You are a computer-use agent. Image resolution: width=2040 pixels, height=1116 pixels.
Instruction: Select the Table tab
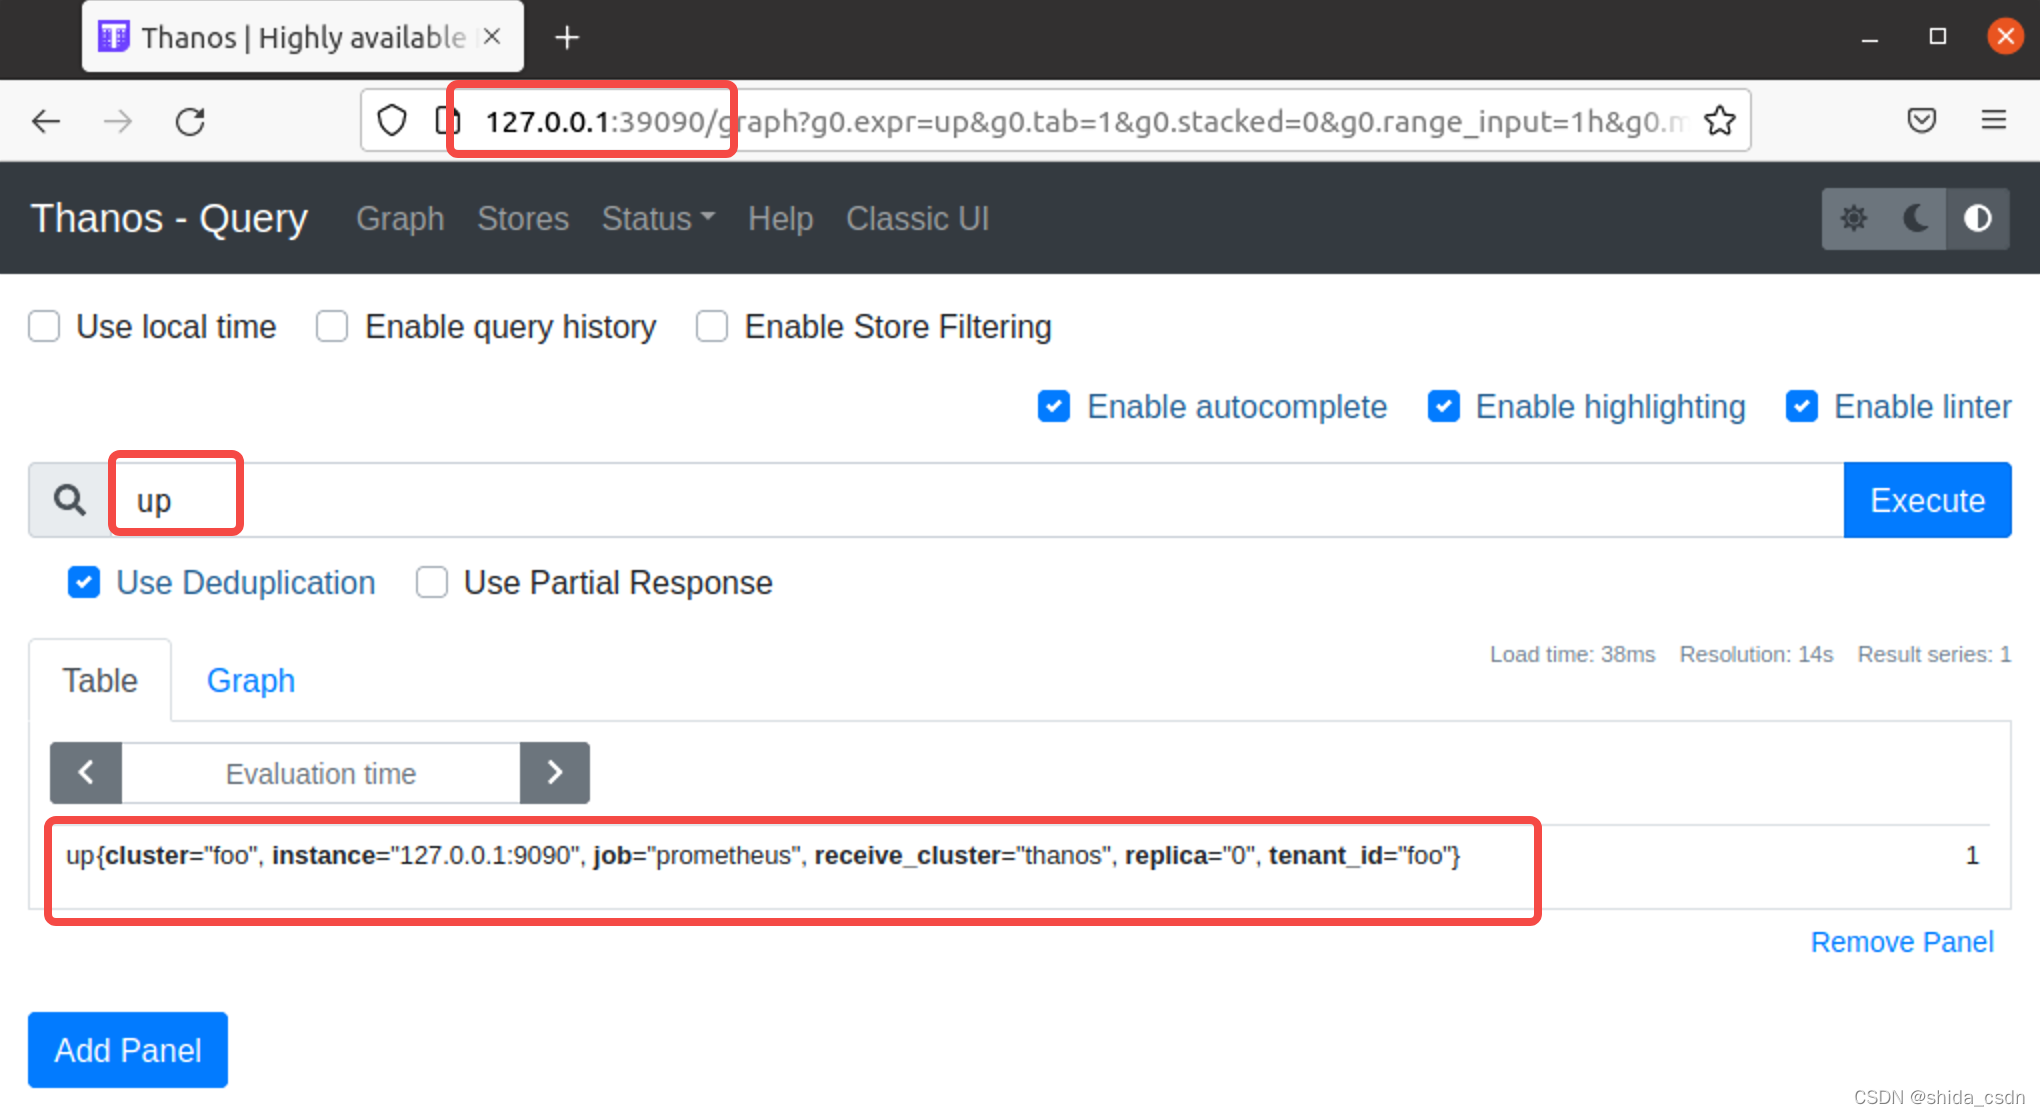tap(100, 680)
